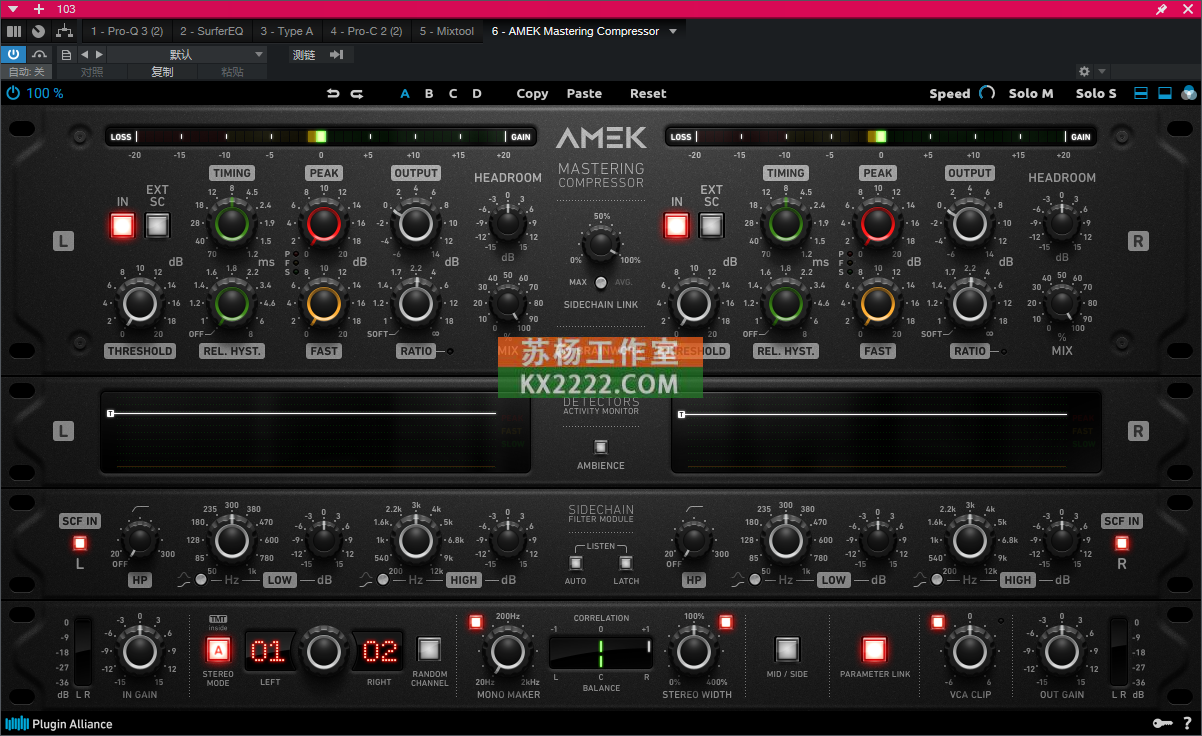The image size is (1202, 736).
Task: Toggle the L channel EXT SC button
Action: click(157, 225)
